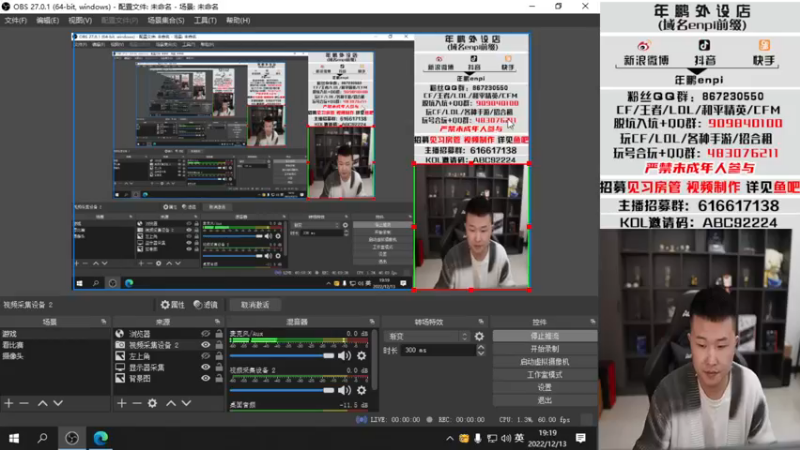Mute the 麦克风/Aux channel speaker icon
Image resolution: width=800 pixels, height=450 pixels.
tap(344, 356)
